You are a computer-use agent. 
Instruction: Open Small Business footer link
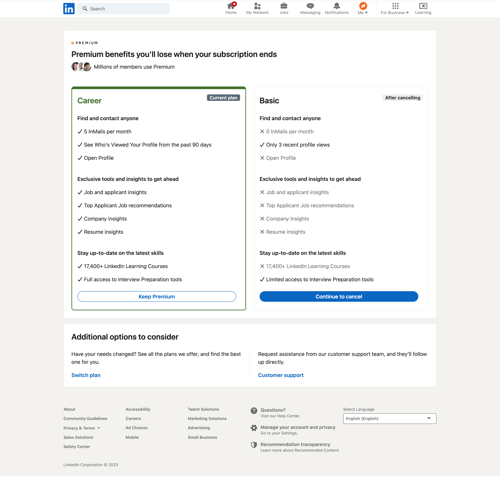point(202,437)
